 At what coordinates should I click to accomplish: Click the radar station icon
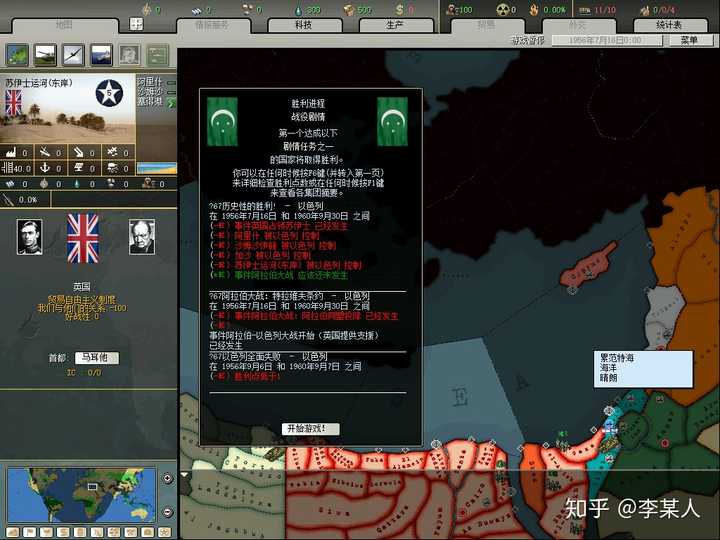(x=79, y=168)
